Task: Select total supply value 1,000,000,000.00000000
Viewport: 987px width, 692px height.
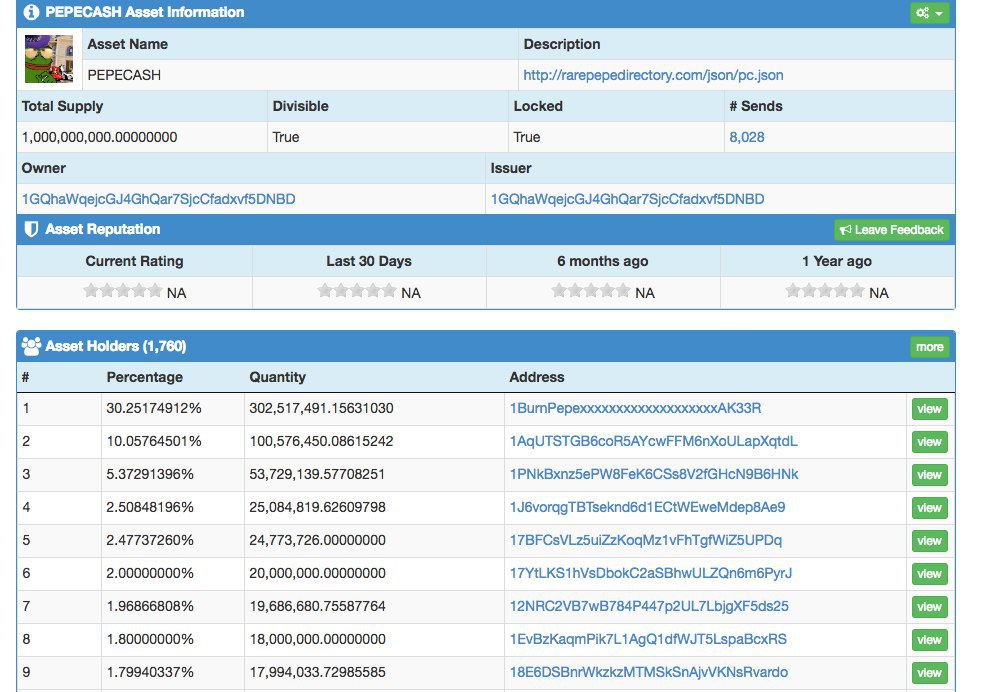Action: tap(99, 137)
